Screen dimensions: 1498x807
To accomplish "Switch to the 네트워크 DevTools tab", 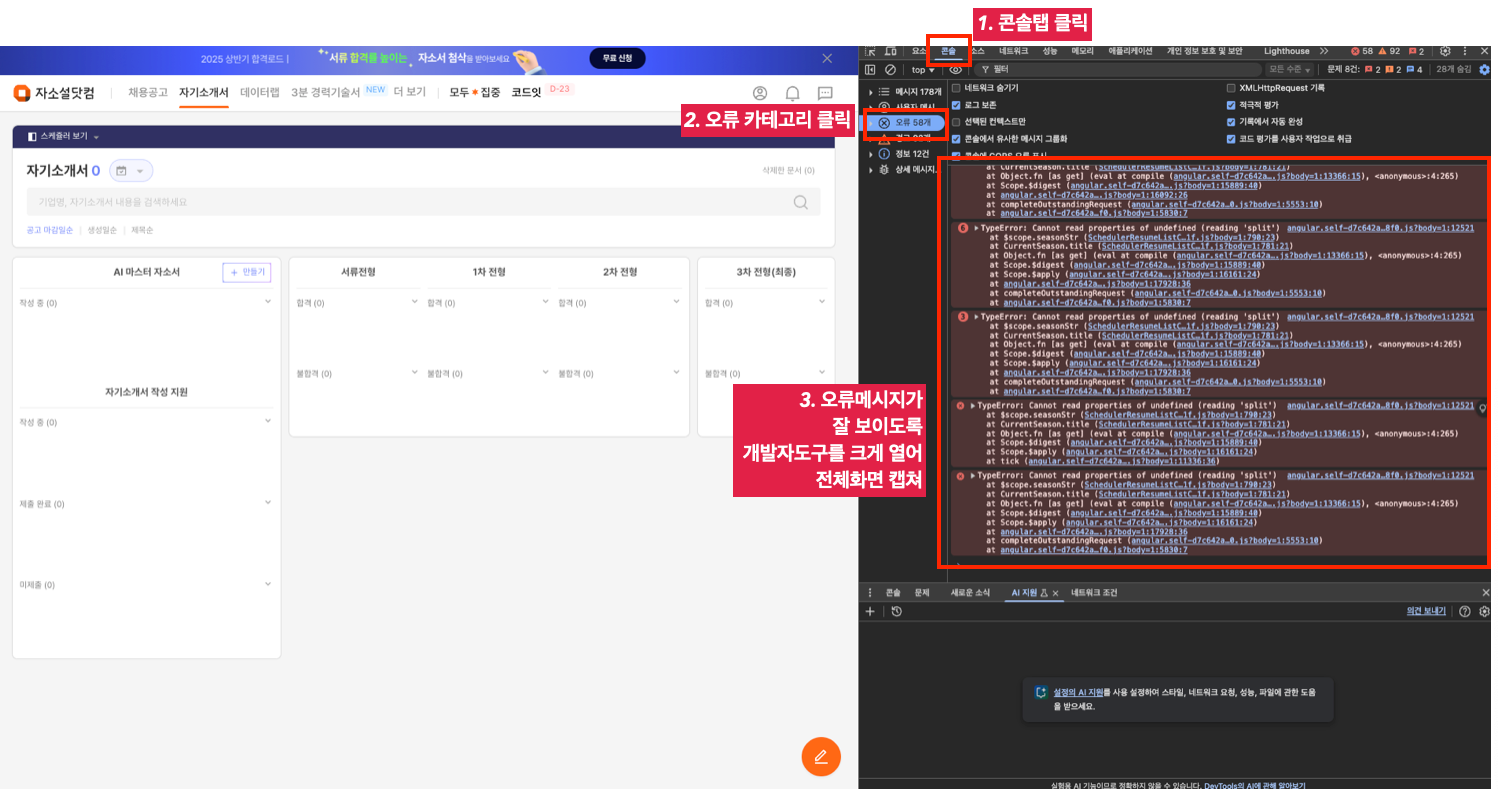I will click(x=1013, y=51).
